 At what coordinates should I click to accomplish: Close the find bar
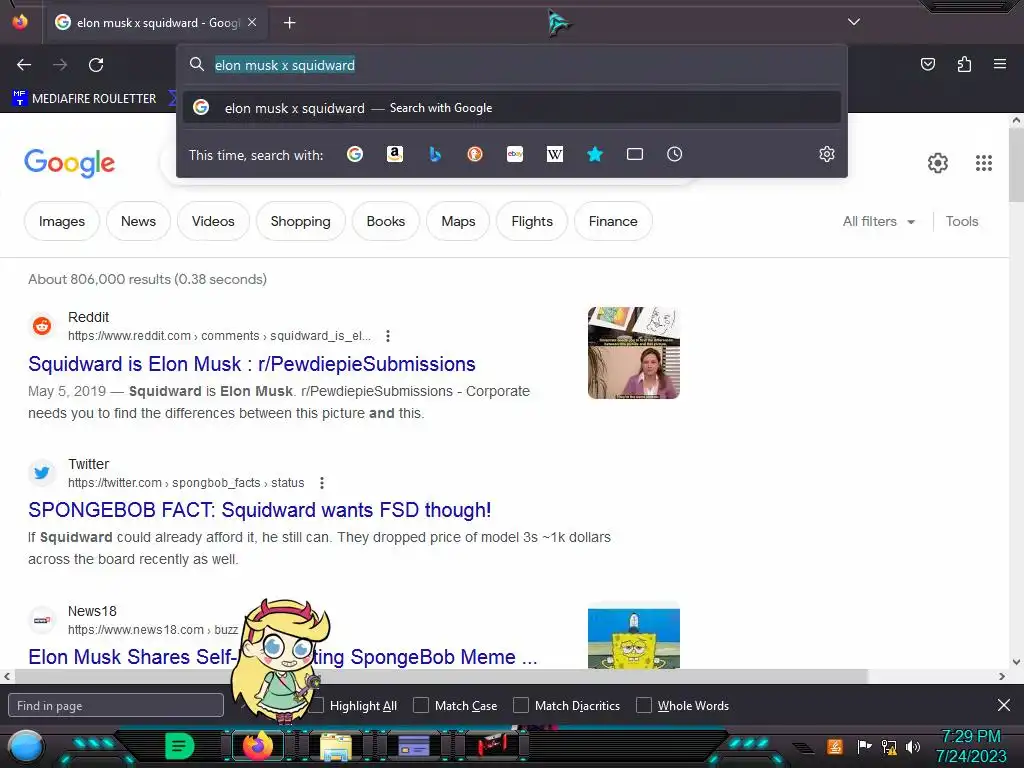[x=1004, y=705]
